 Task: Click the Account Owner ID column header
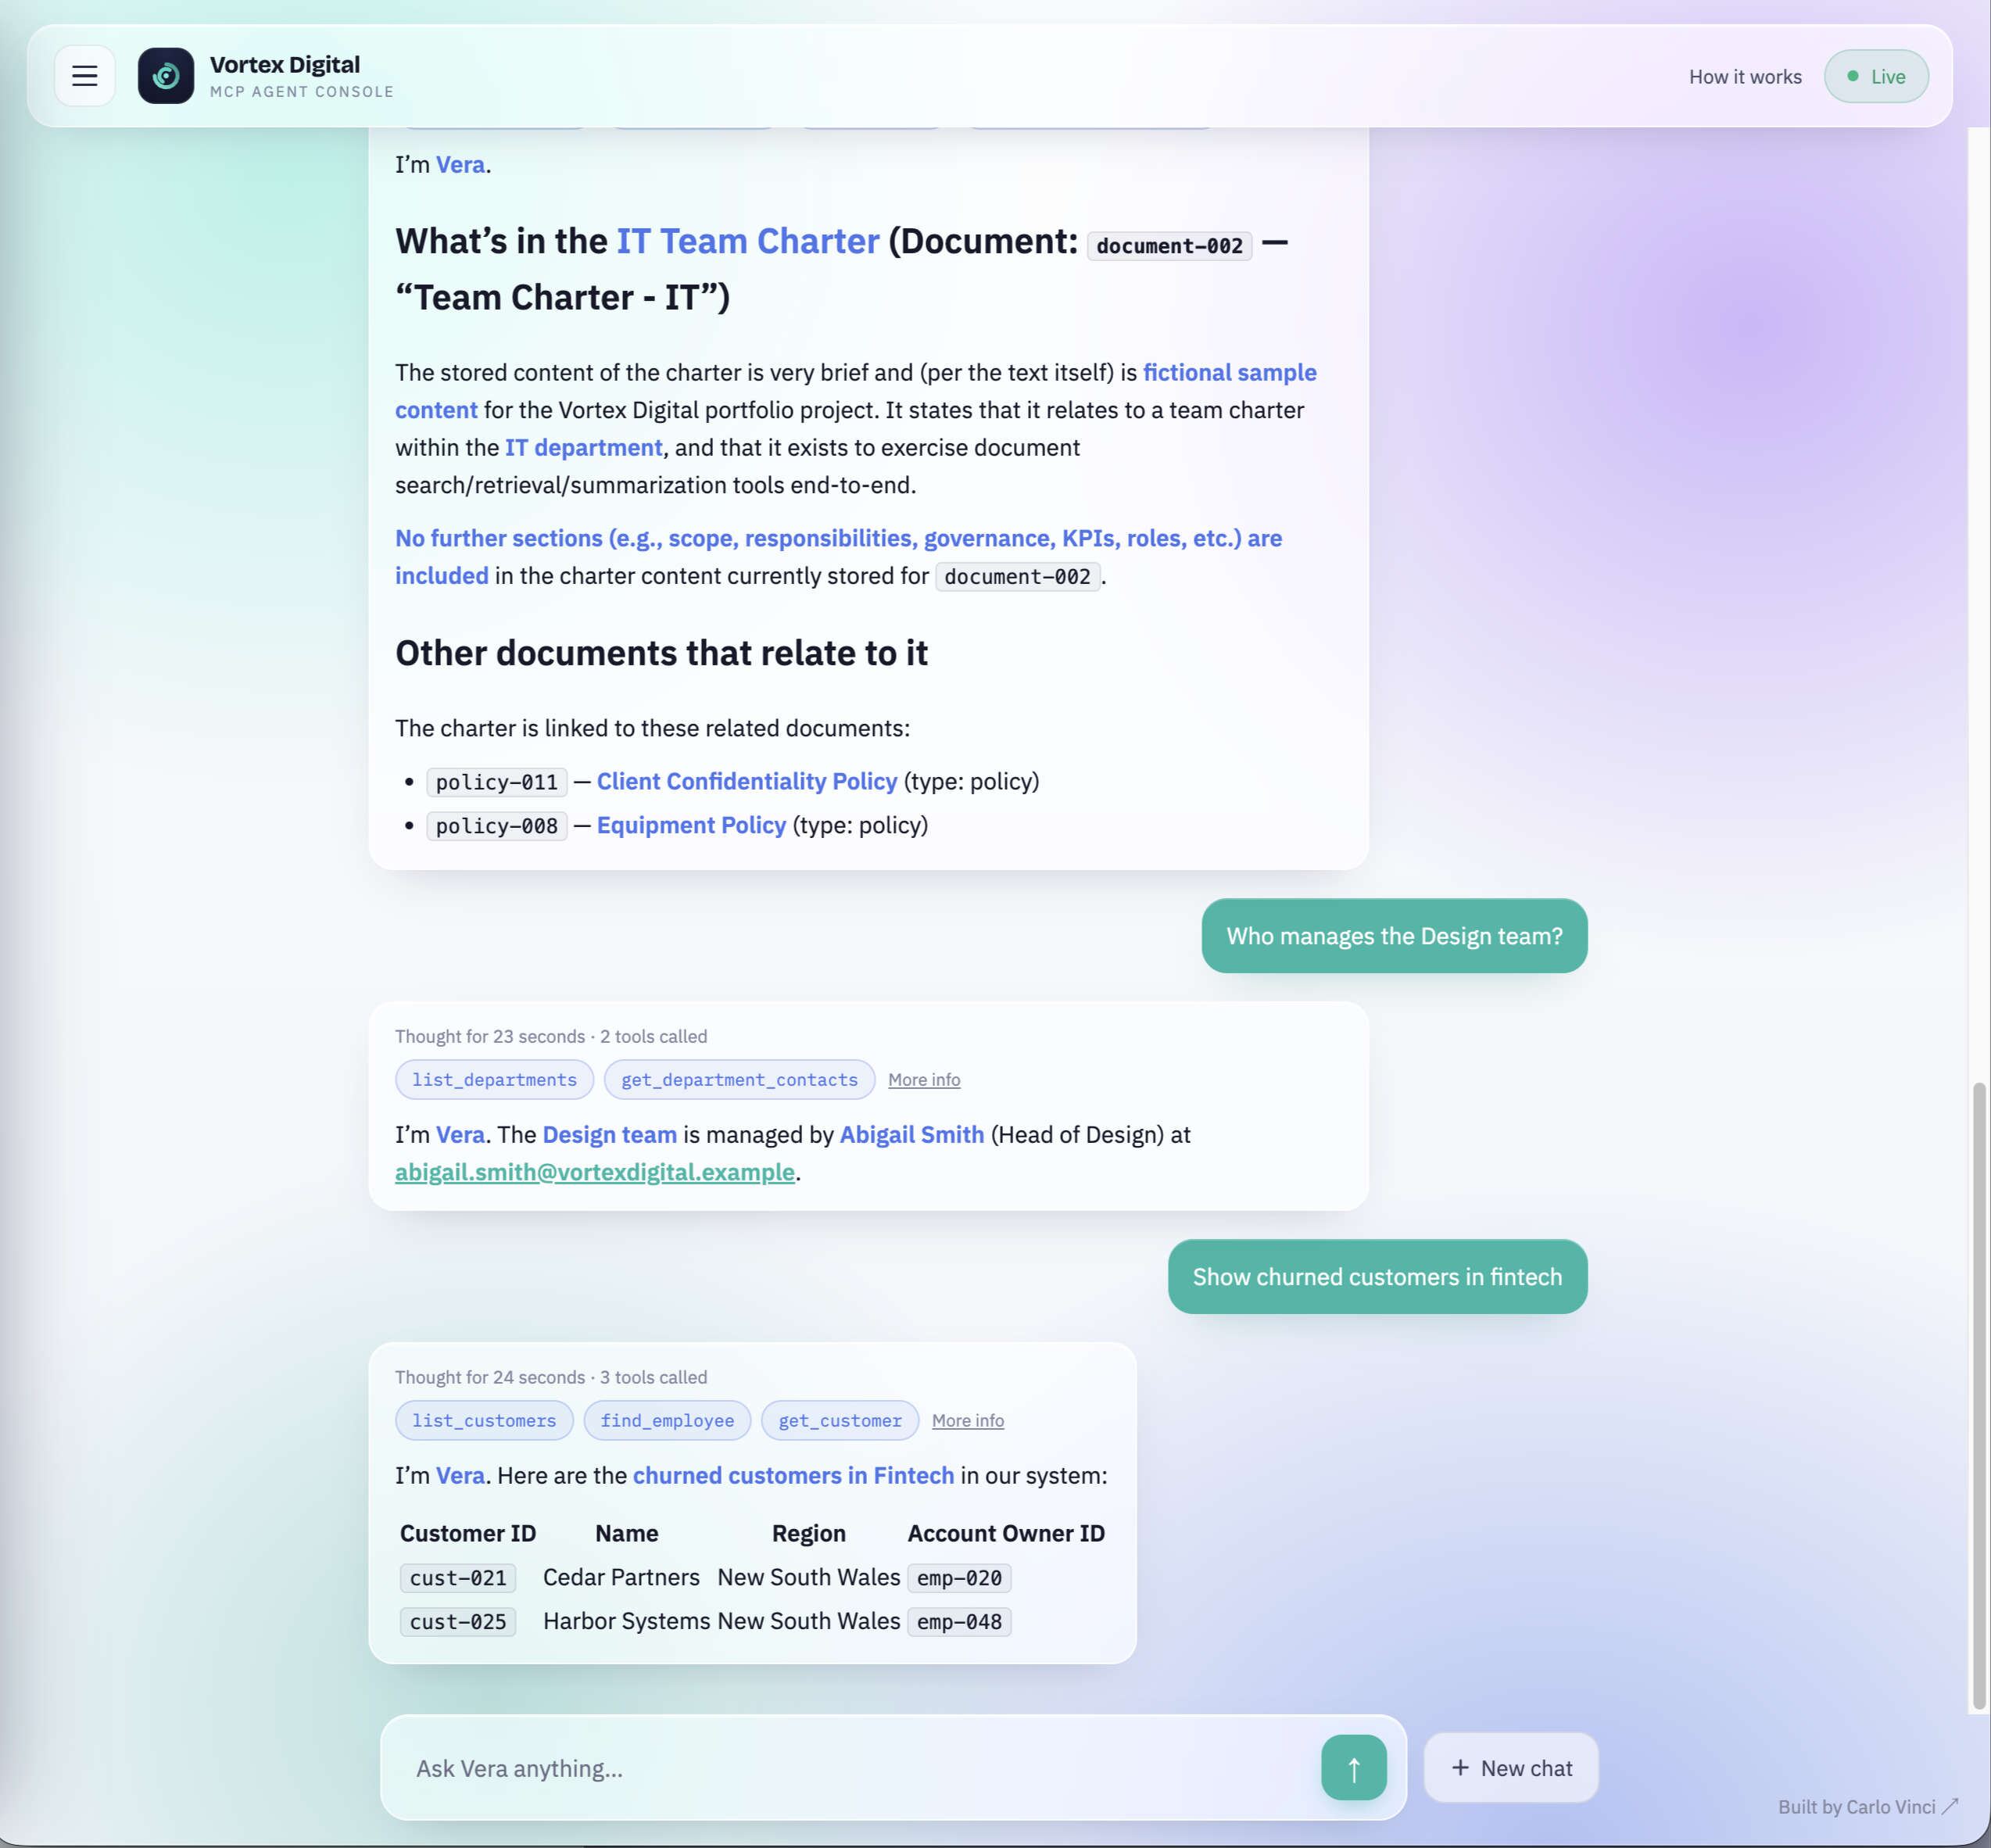1006,1533
